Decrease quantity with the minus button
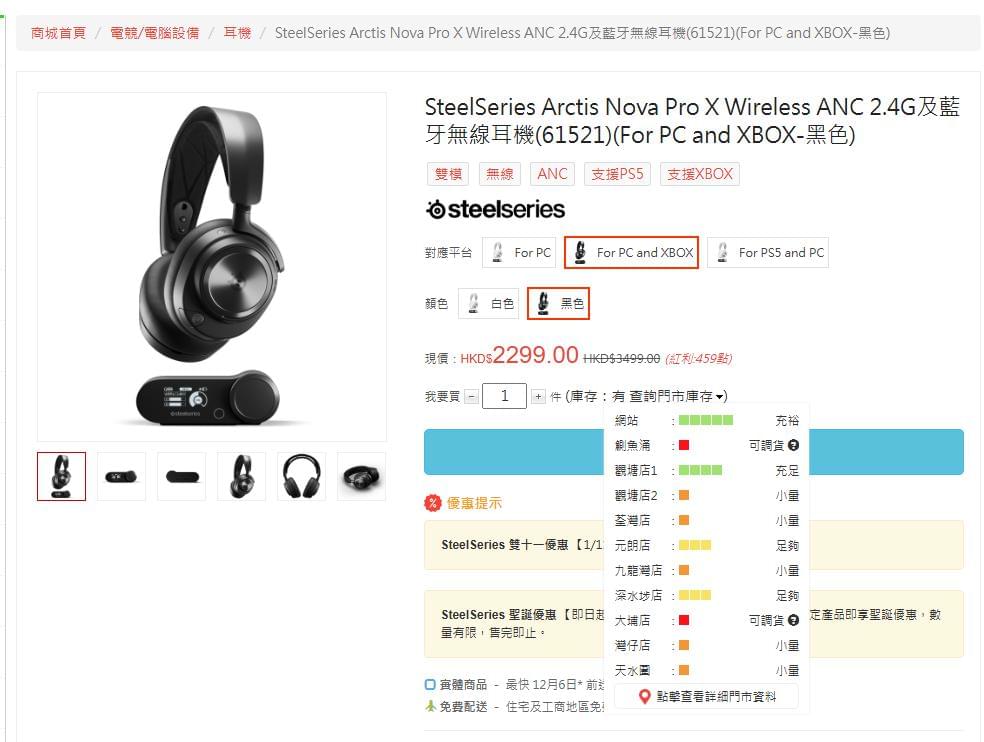 point(472,397)
